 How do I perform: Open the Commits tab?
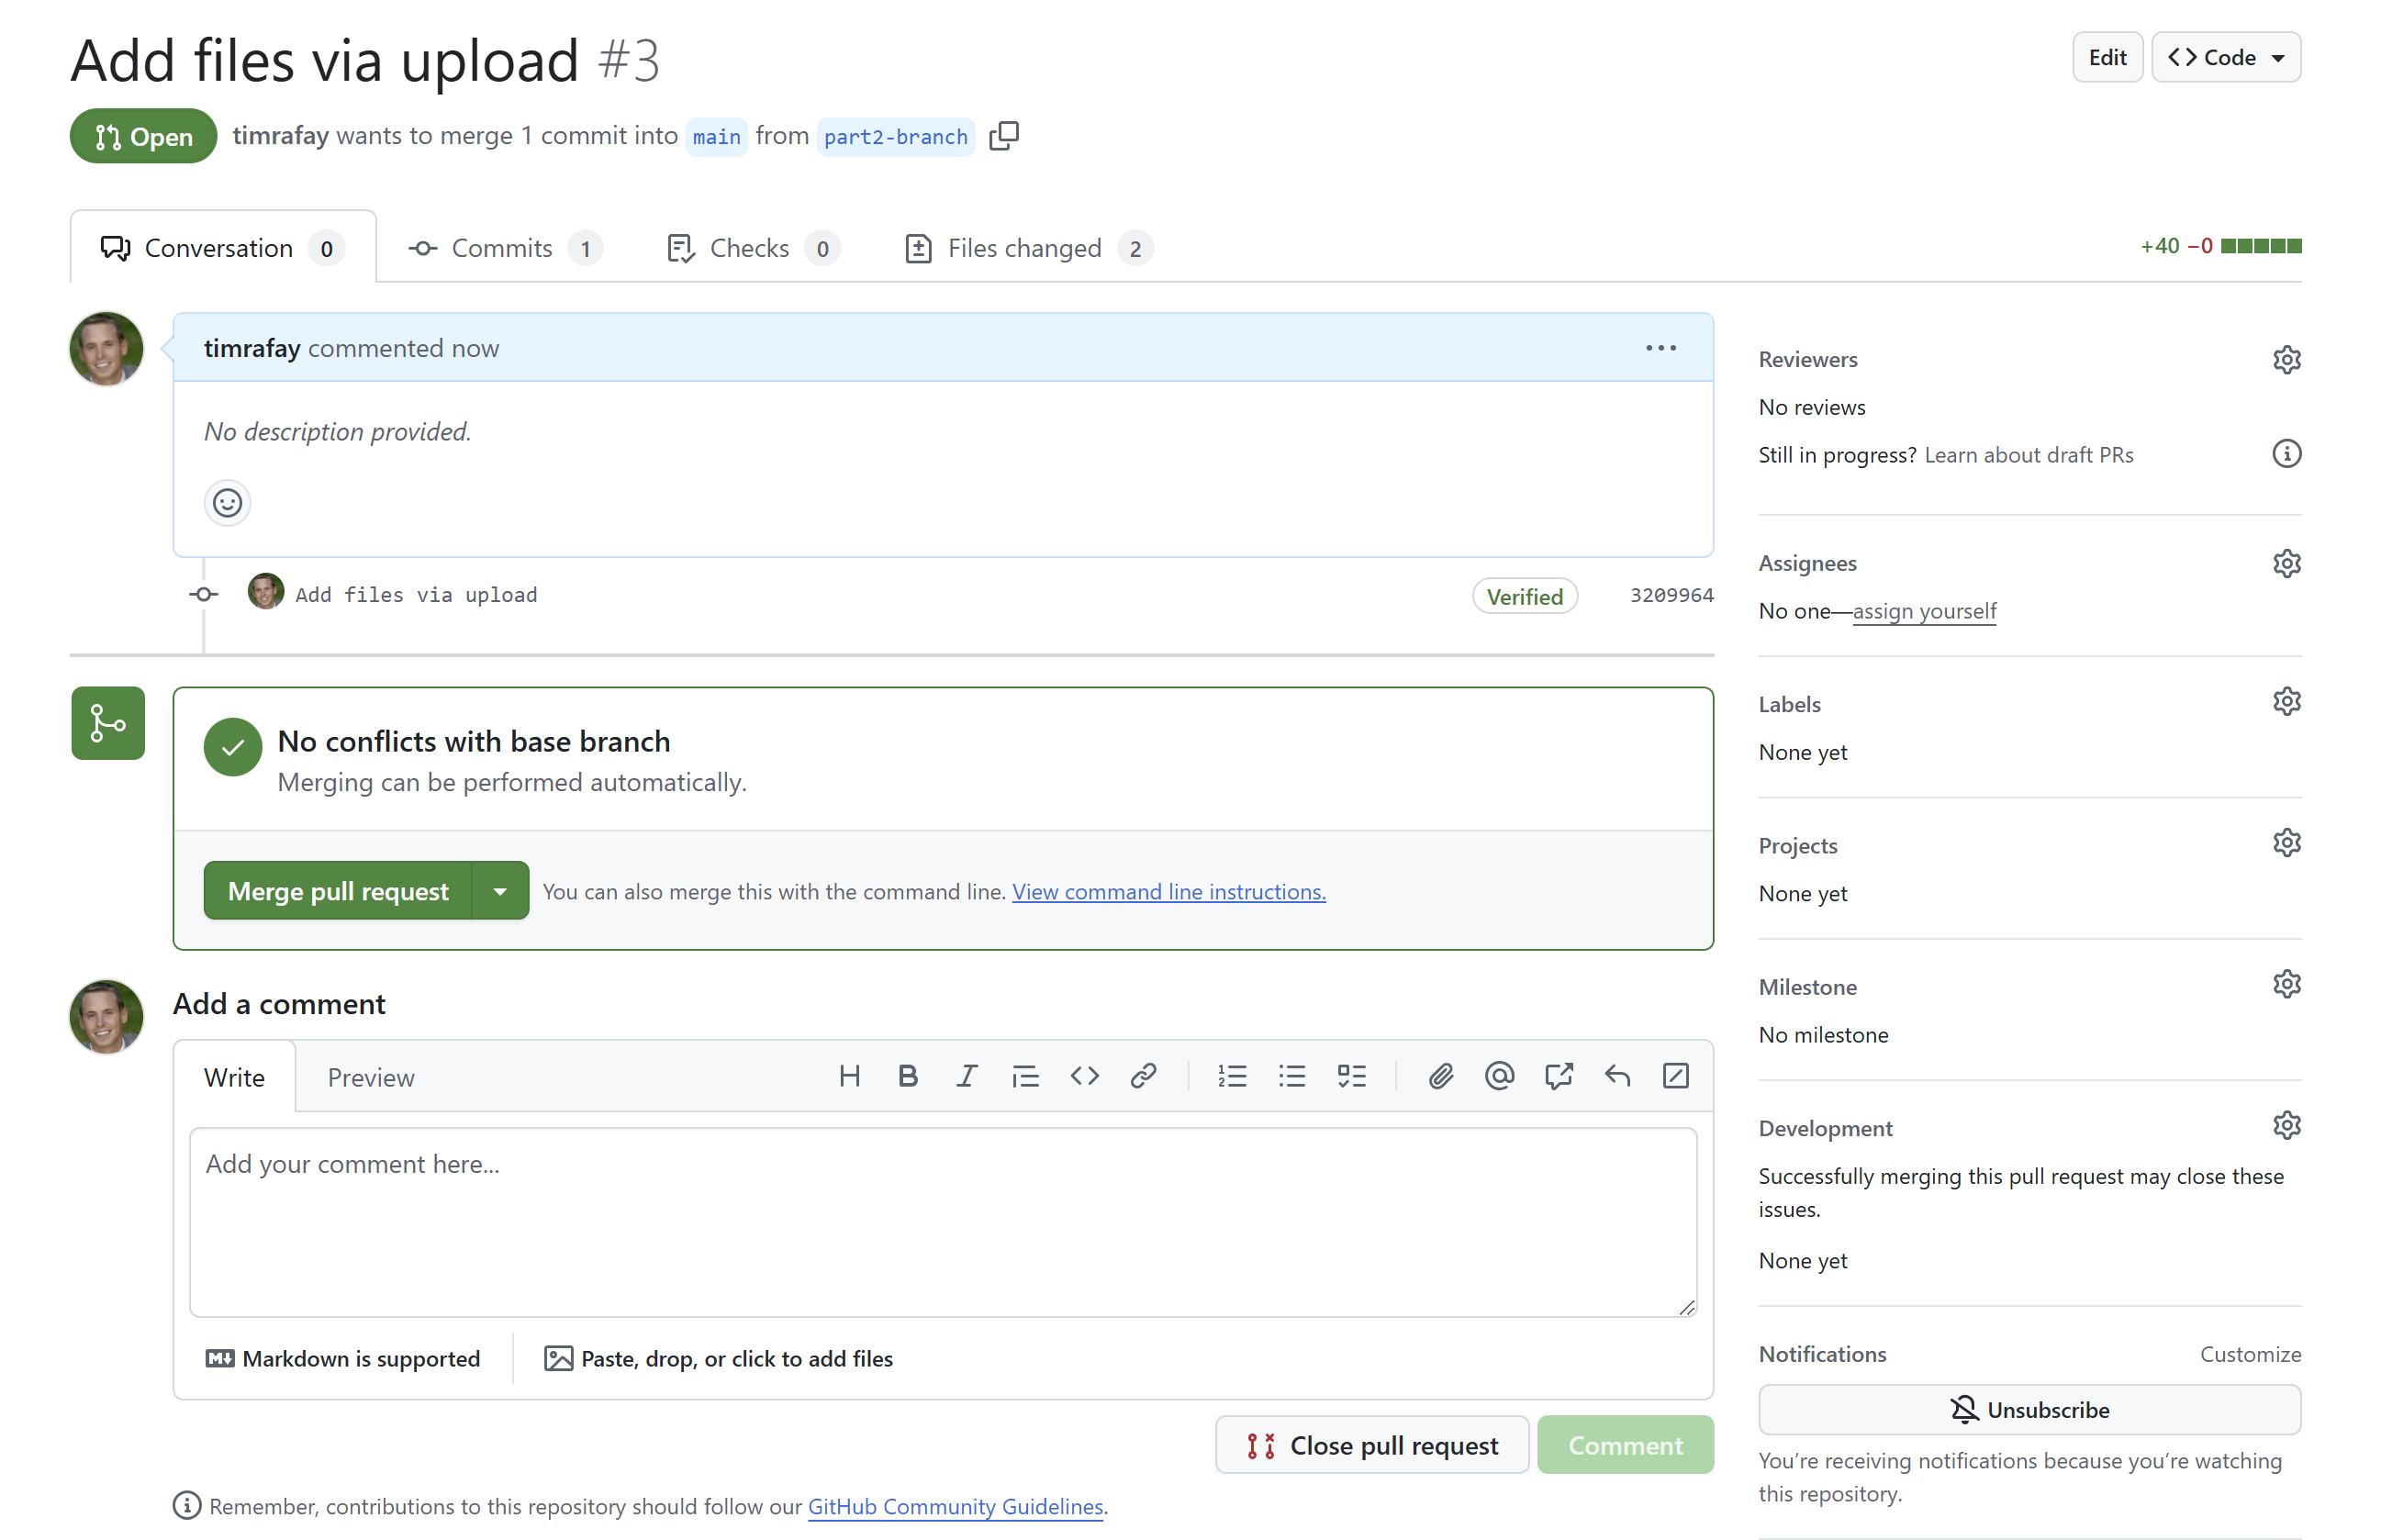pos(503,248)
